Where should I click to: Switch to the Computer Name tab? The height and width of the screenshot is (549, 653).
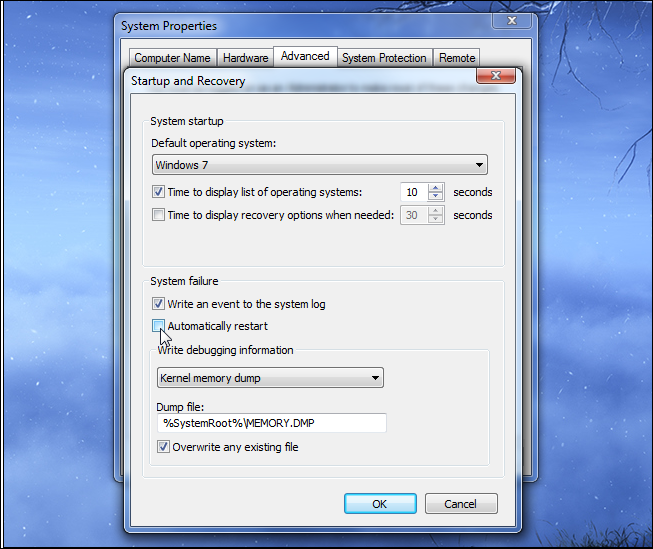(172, 58)
